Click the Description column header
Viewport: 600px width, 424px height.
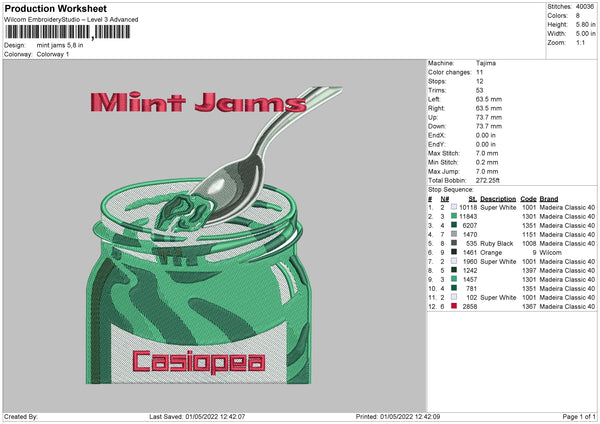pos(498,199)
